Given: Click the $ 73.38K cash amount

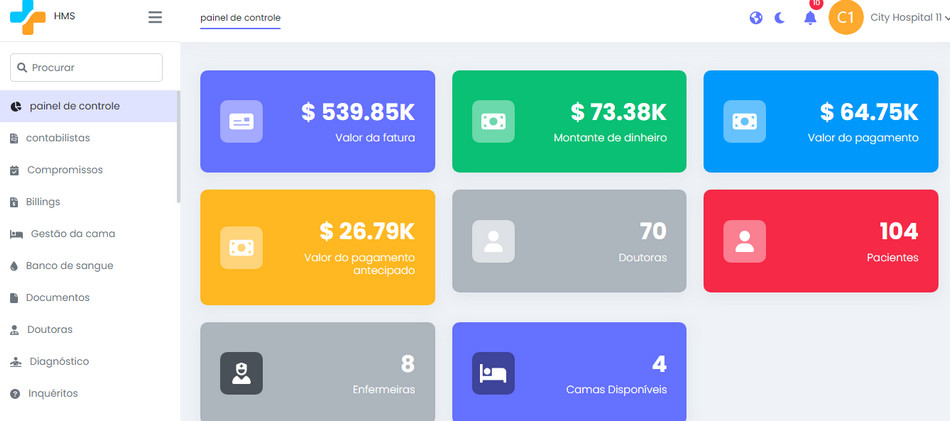Looking at the screenshot, I should [x=619, y=112].
